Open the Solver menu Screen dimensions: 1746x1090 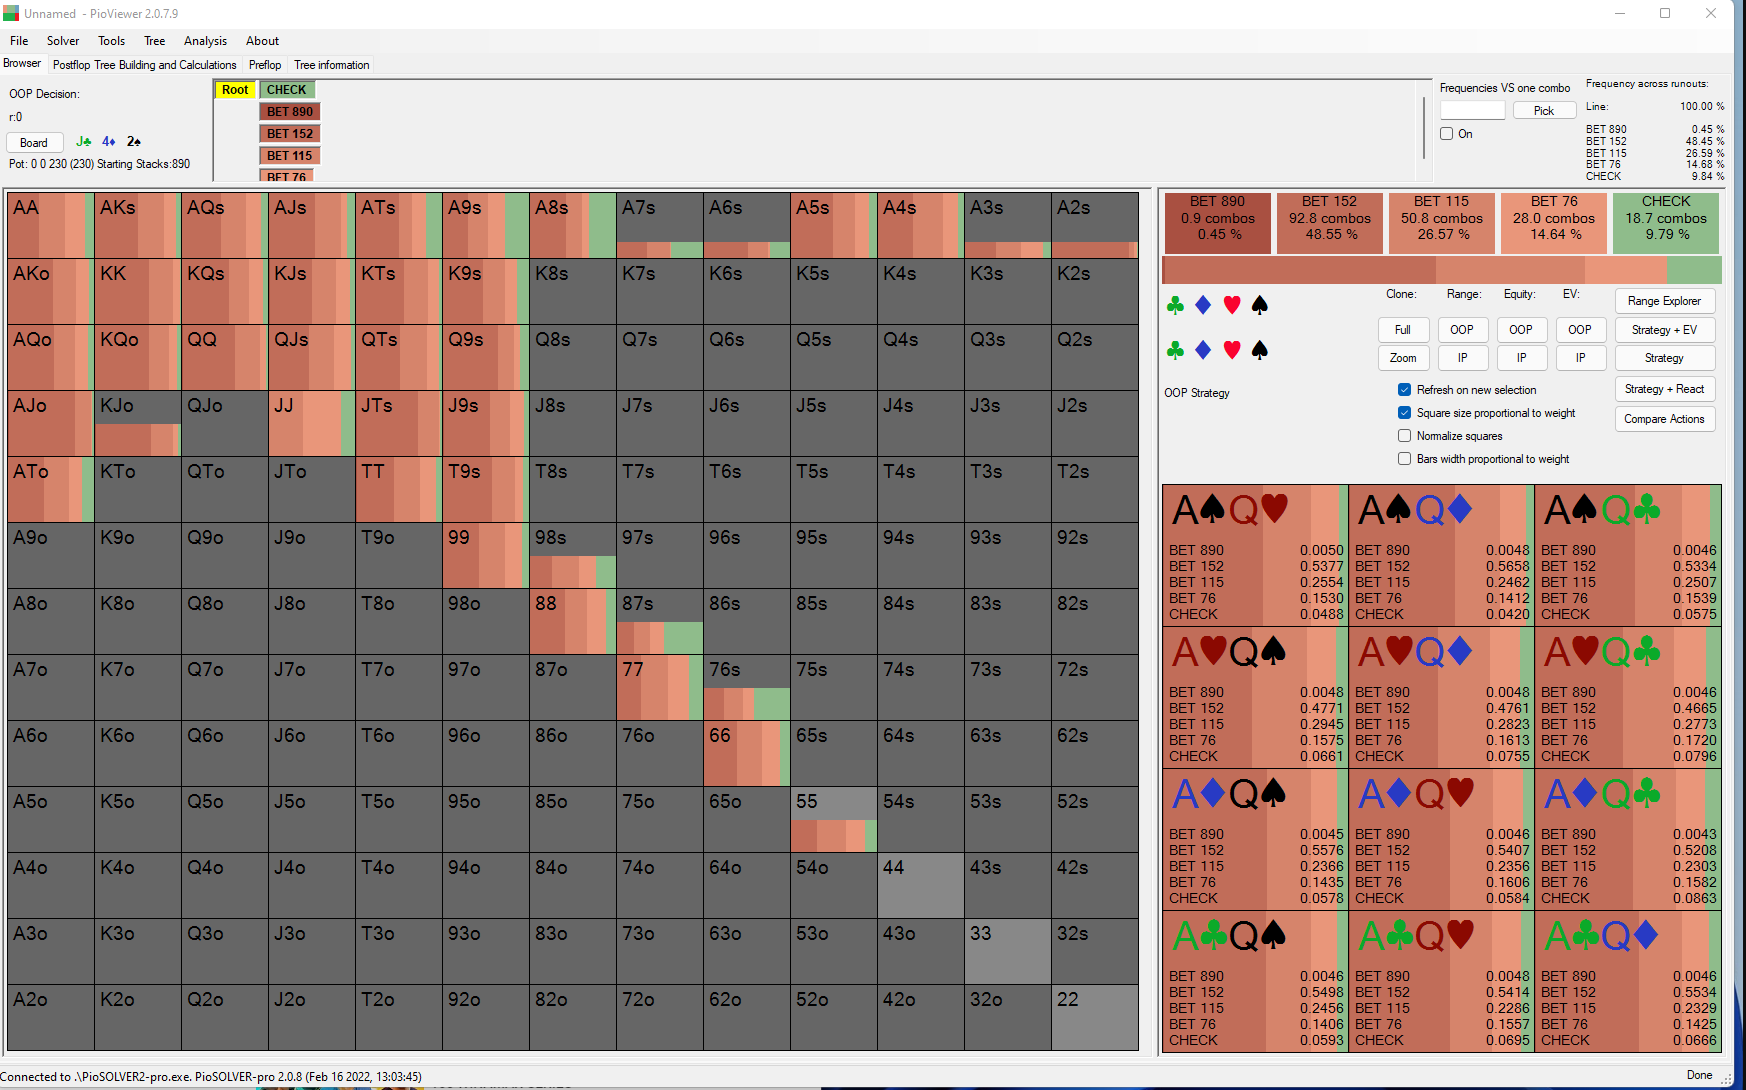pyautogui.click(x=63, y=41)
